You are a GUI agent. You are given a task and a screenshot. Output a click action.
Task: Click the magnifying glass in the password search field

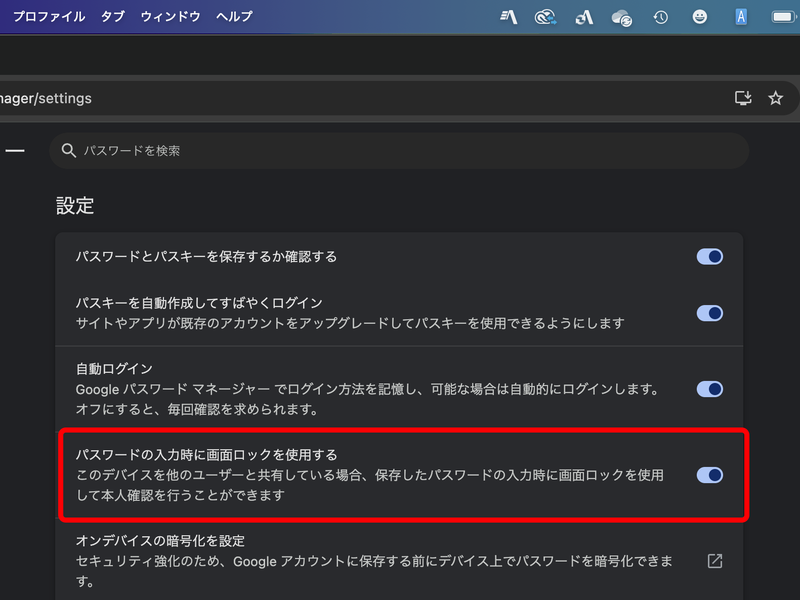(68, 150)
